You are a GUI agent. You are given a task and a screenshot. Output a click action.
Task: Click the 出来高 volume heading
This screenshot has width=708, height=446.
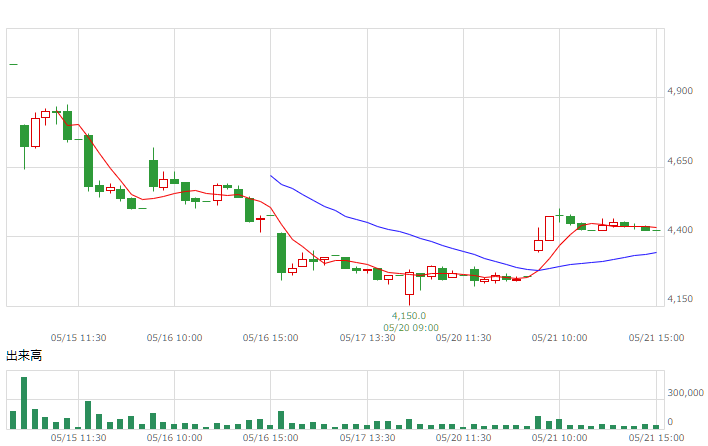24,356
